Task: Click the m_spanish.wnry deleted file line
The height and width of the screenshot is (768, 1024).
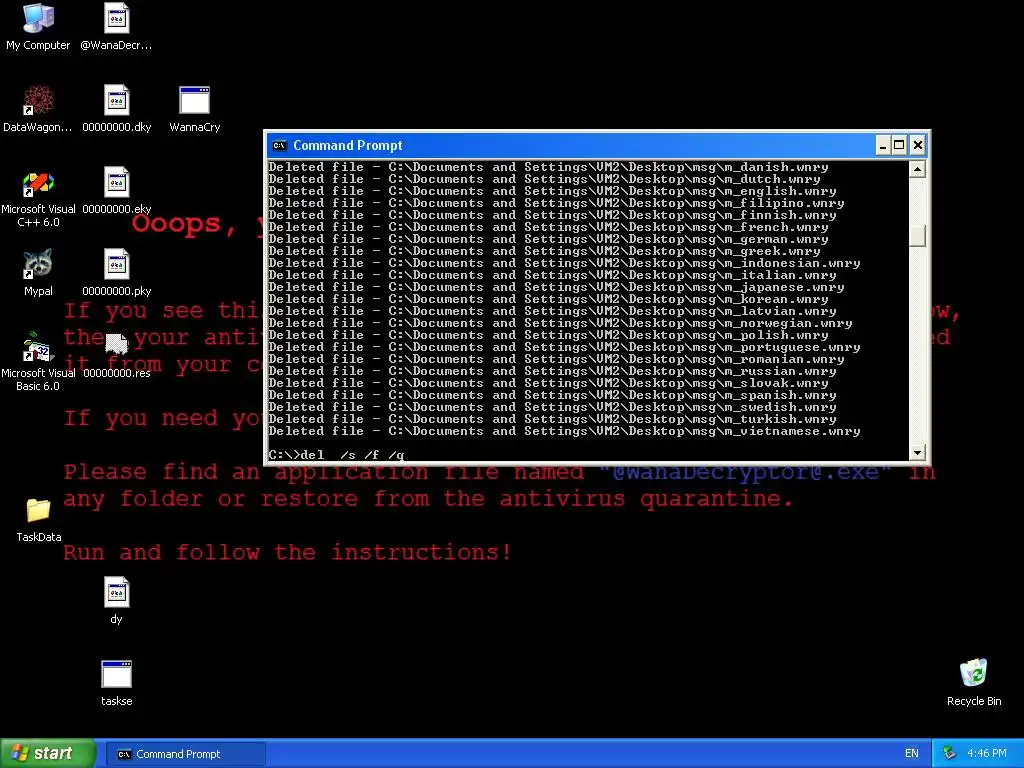Action: [552, 395]
